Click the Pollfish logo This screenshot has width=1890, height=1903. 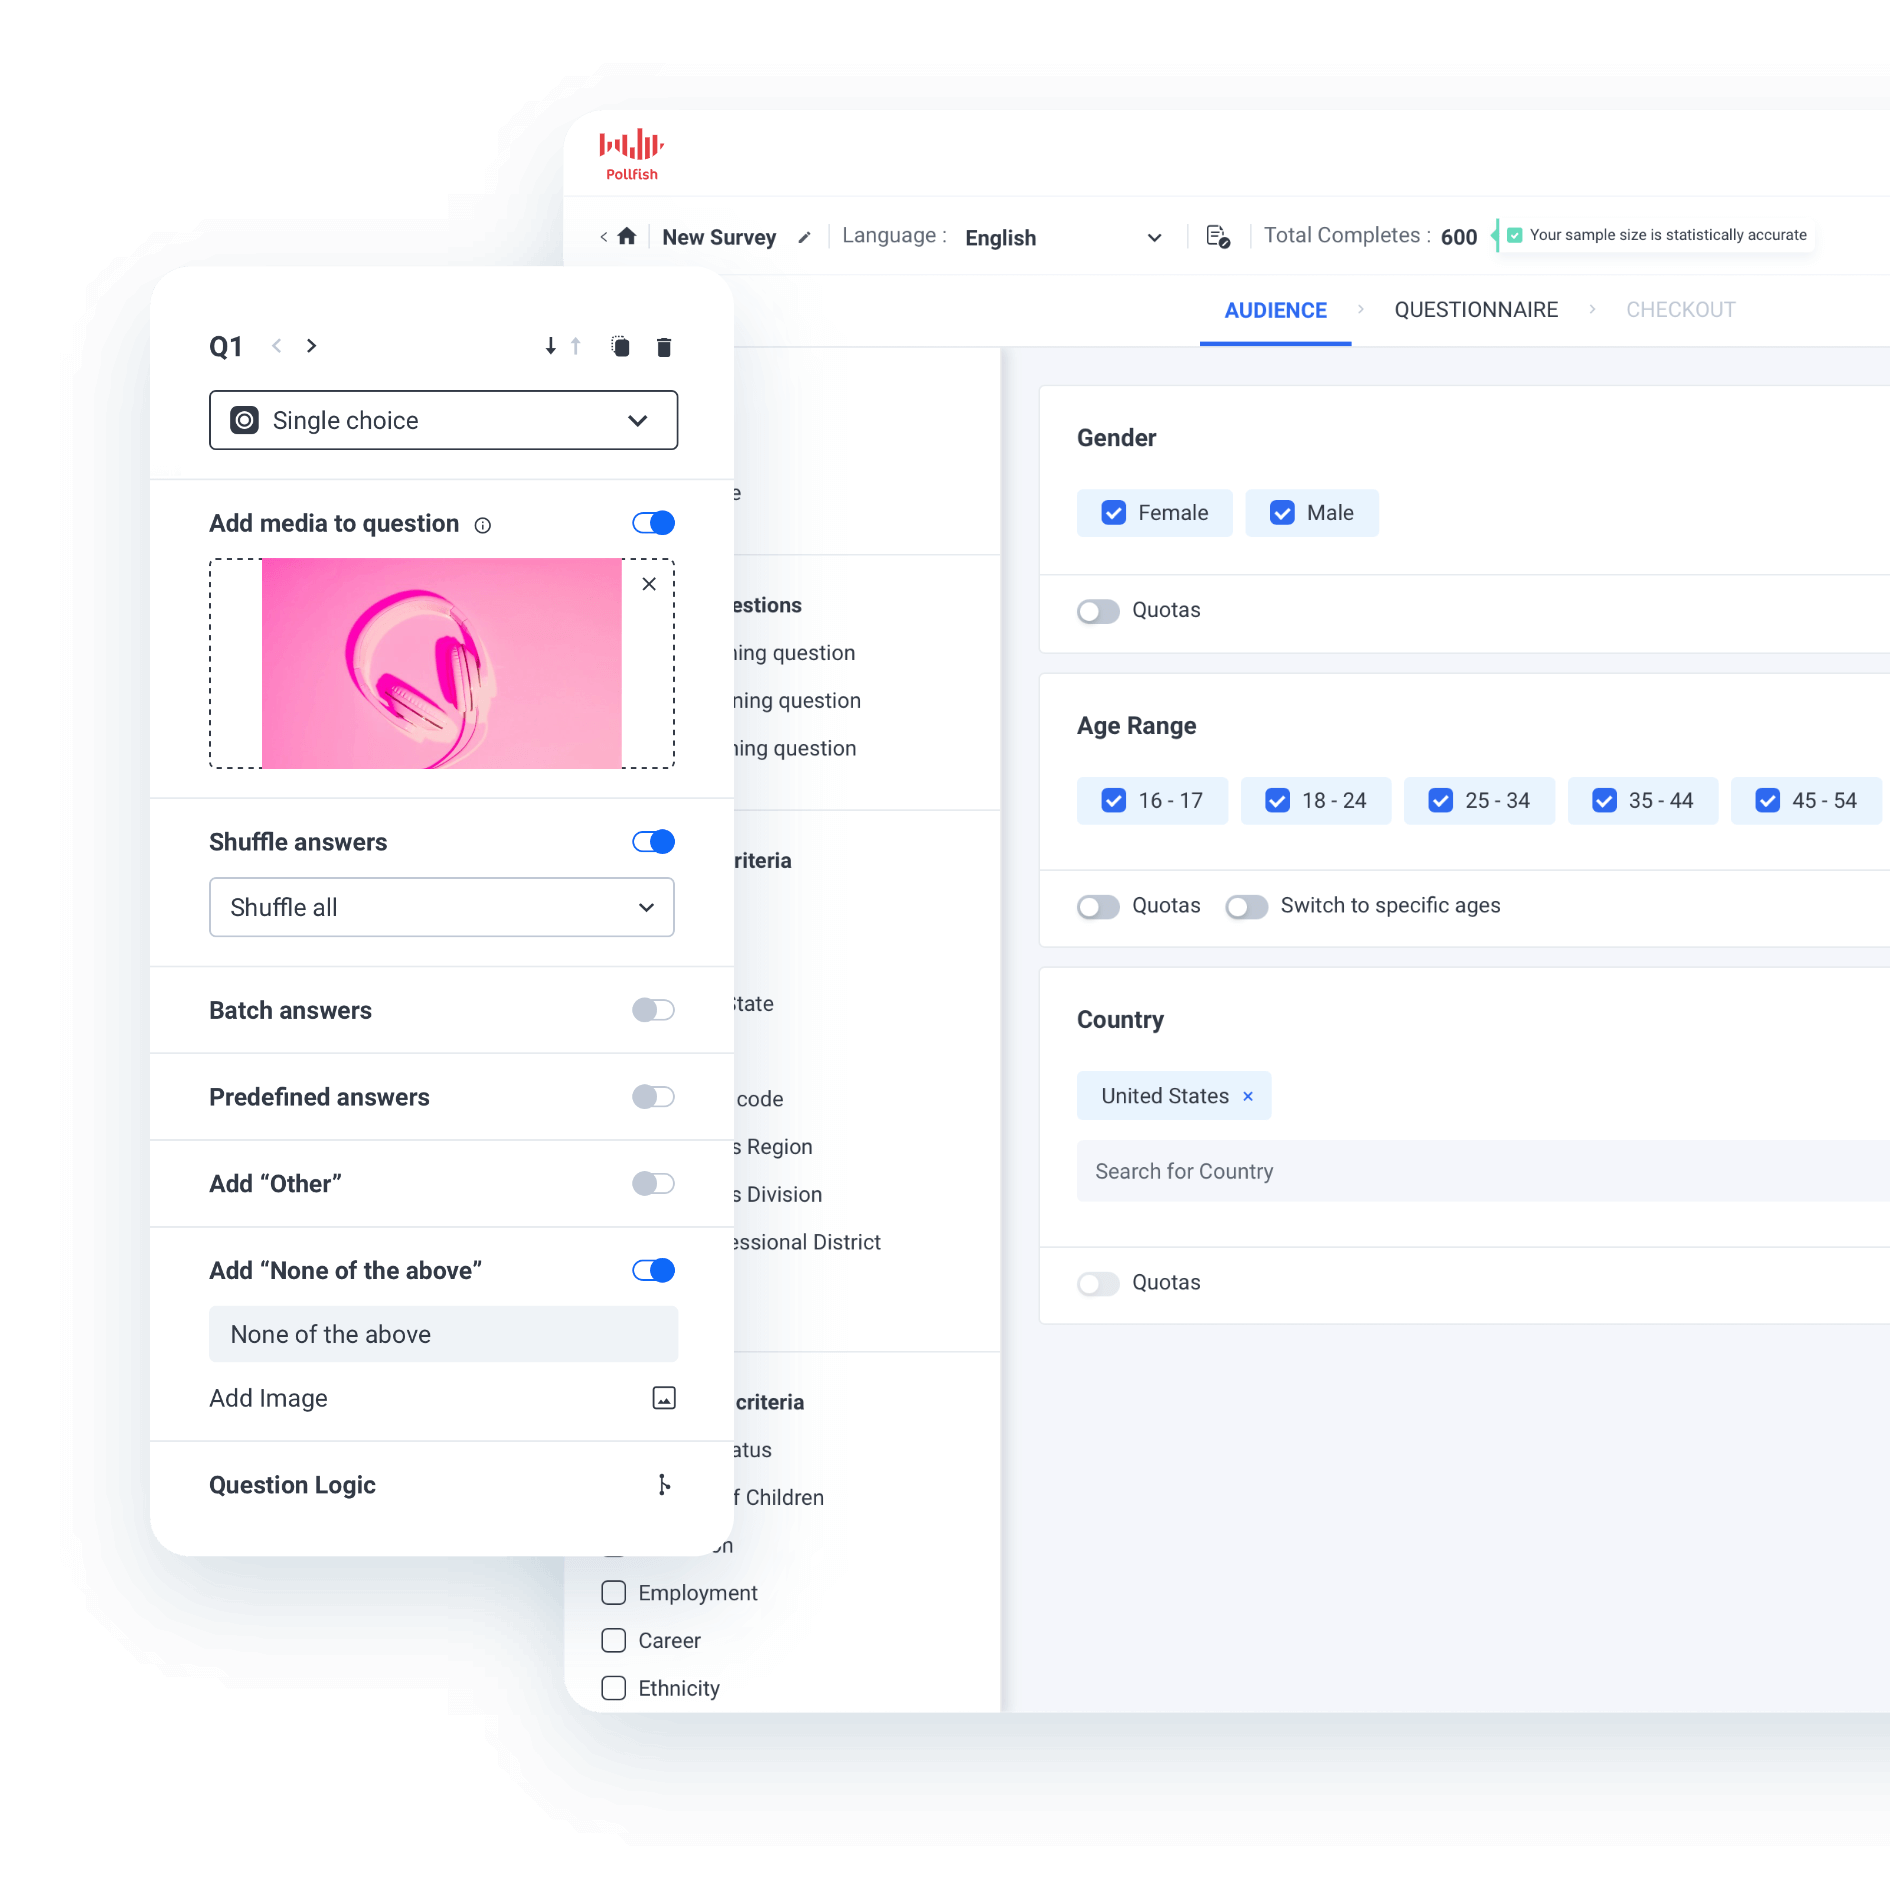point(629,151)
